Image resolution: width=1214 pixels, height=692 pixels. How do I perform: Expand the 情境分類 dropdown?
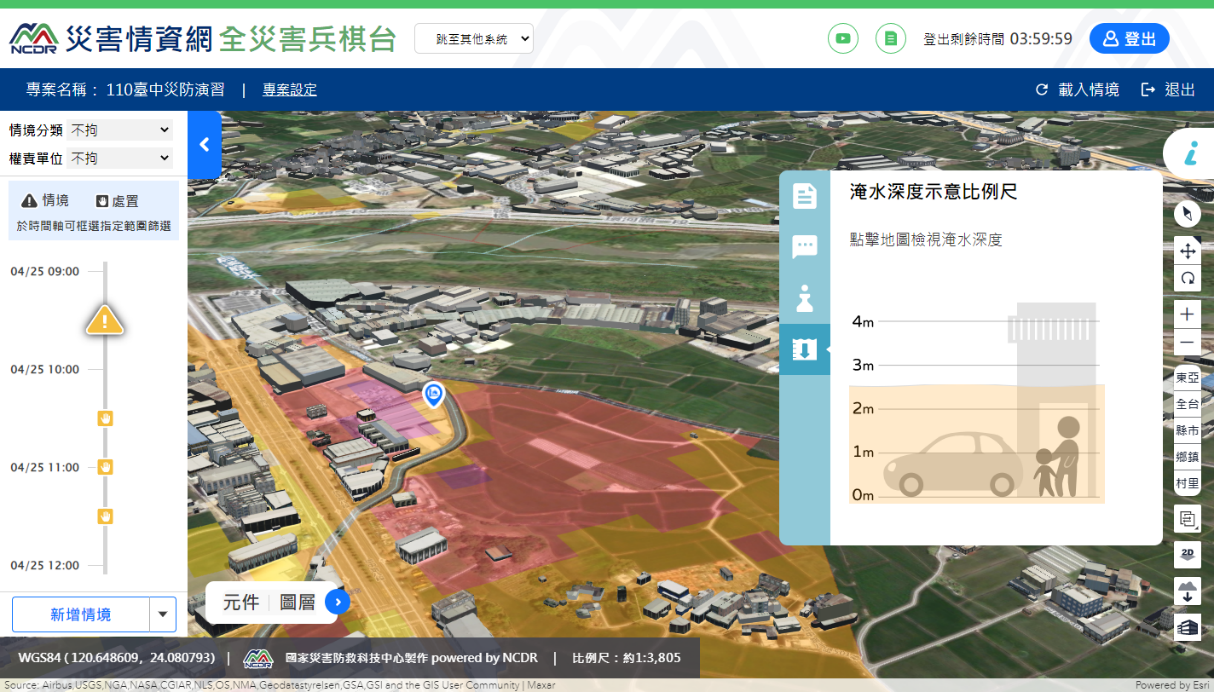120,130
